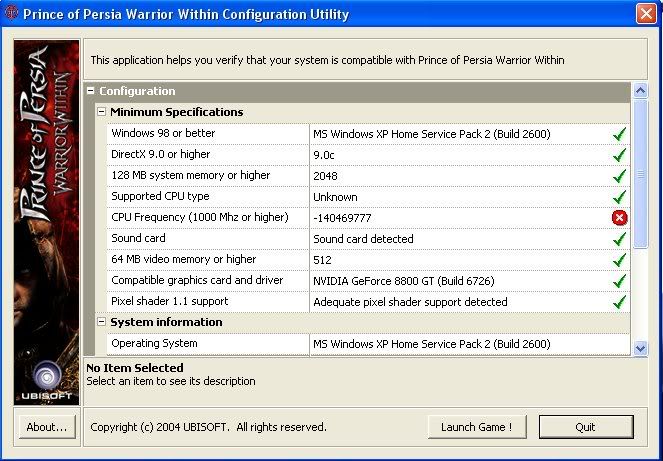Click the Ubisoft logo on the banner
663x461 pixels.
pos(47,381)
